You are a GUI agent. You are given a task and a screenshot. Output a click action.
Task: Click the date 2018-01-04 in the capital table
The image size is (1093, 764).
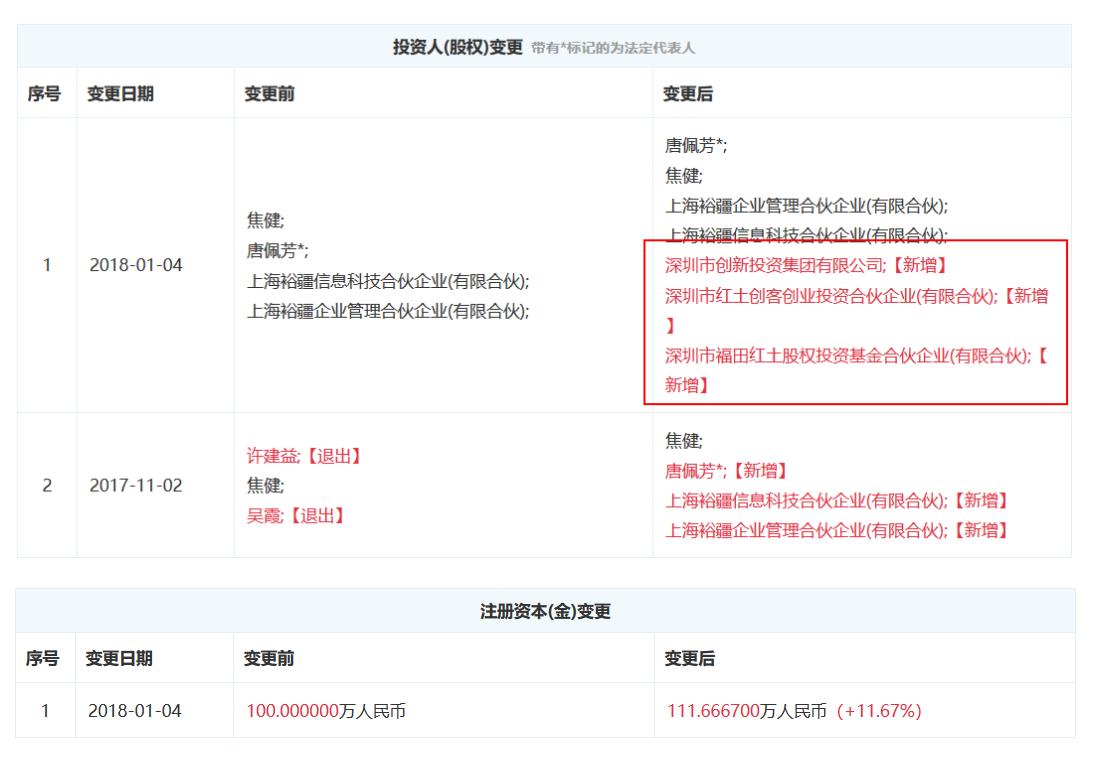pos(135,710)
